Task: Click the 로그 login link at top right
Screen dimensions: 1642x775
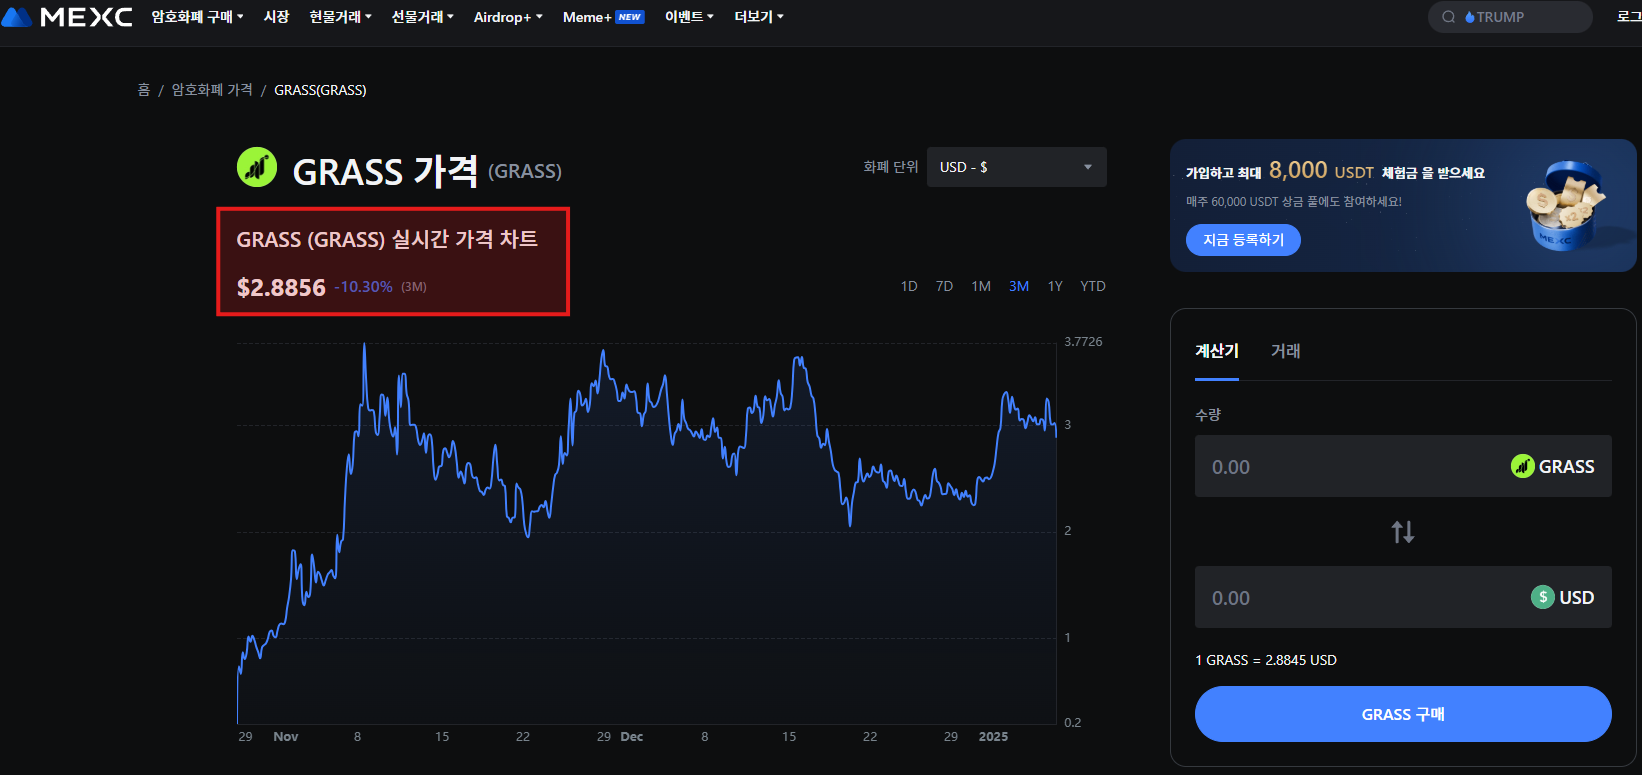Action: 1629,17
